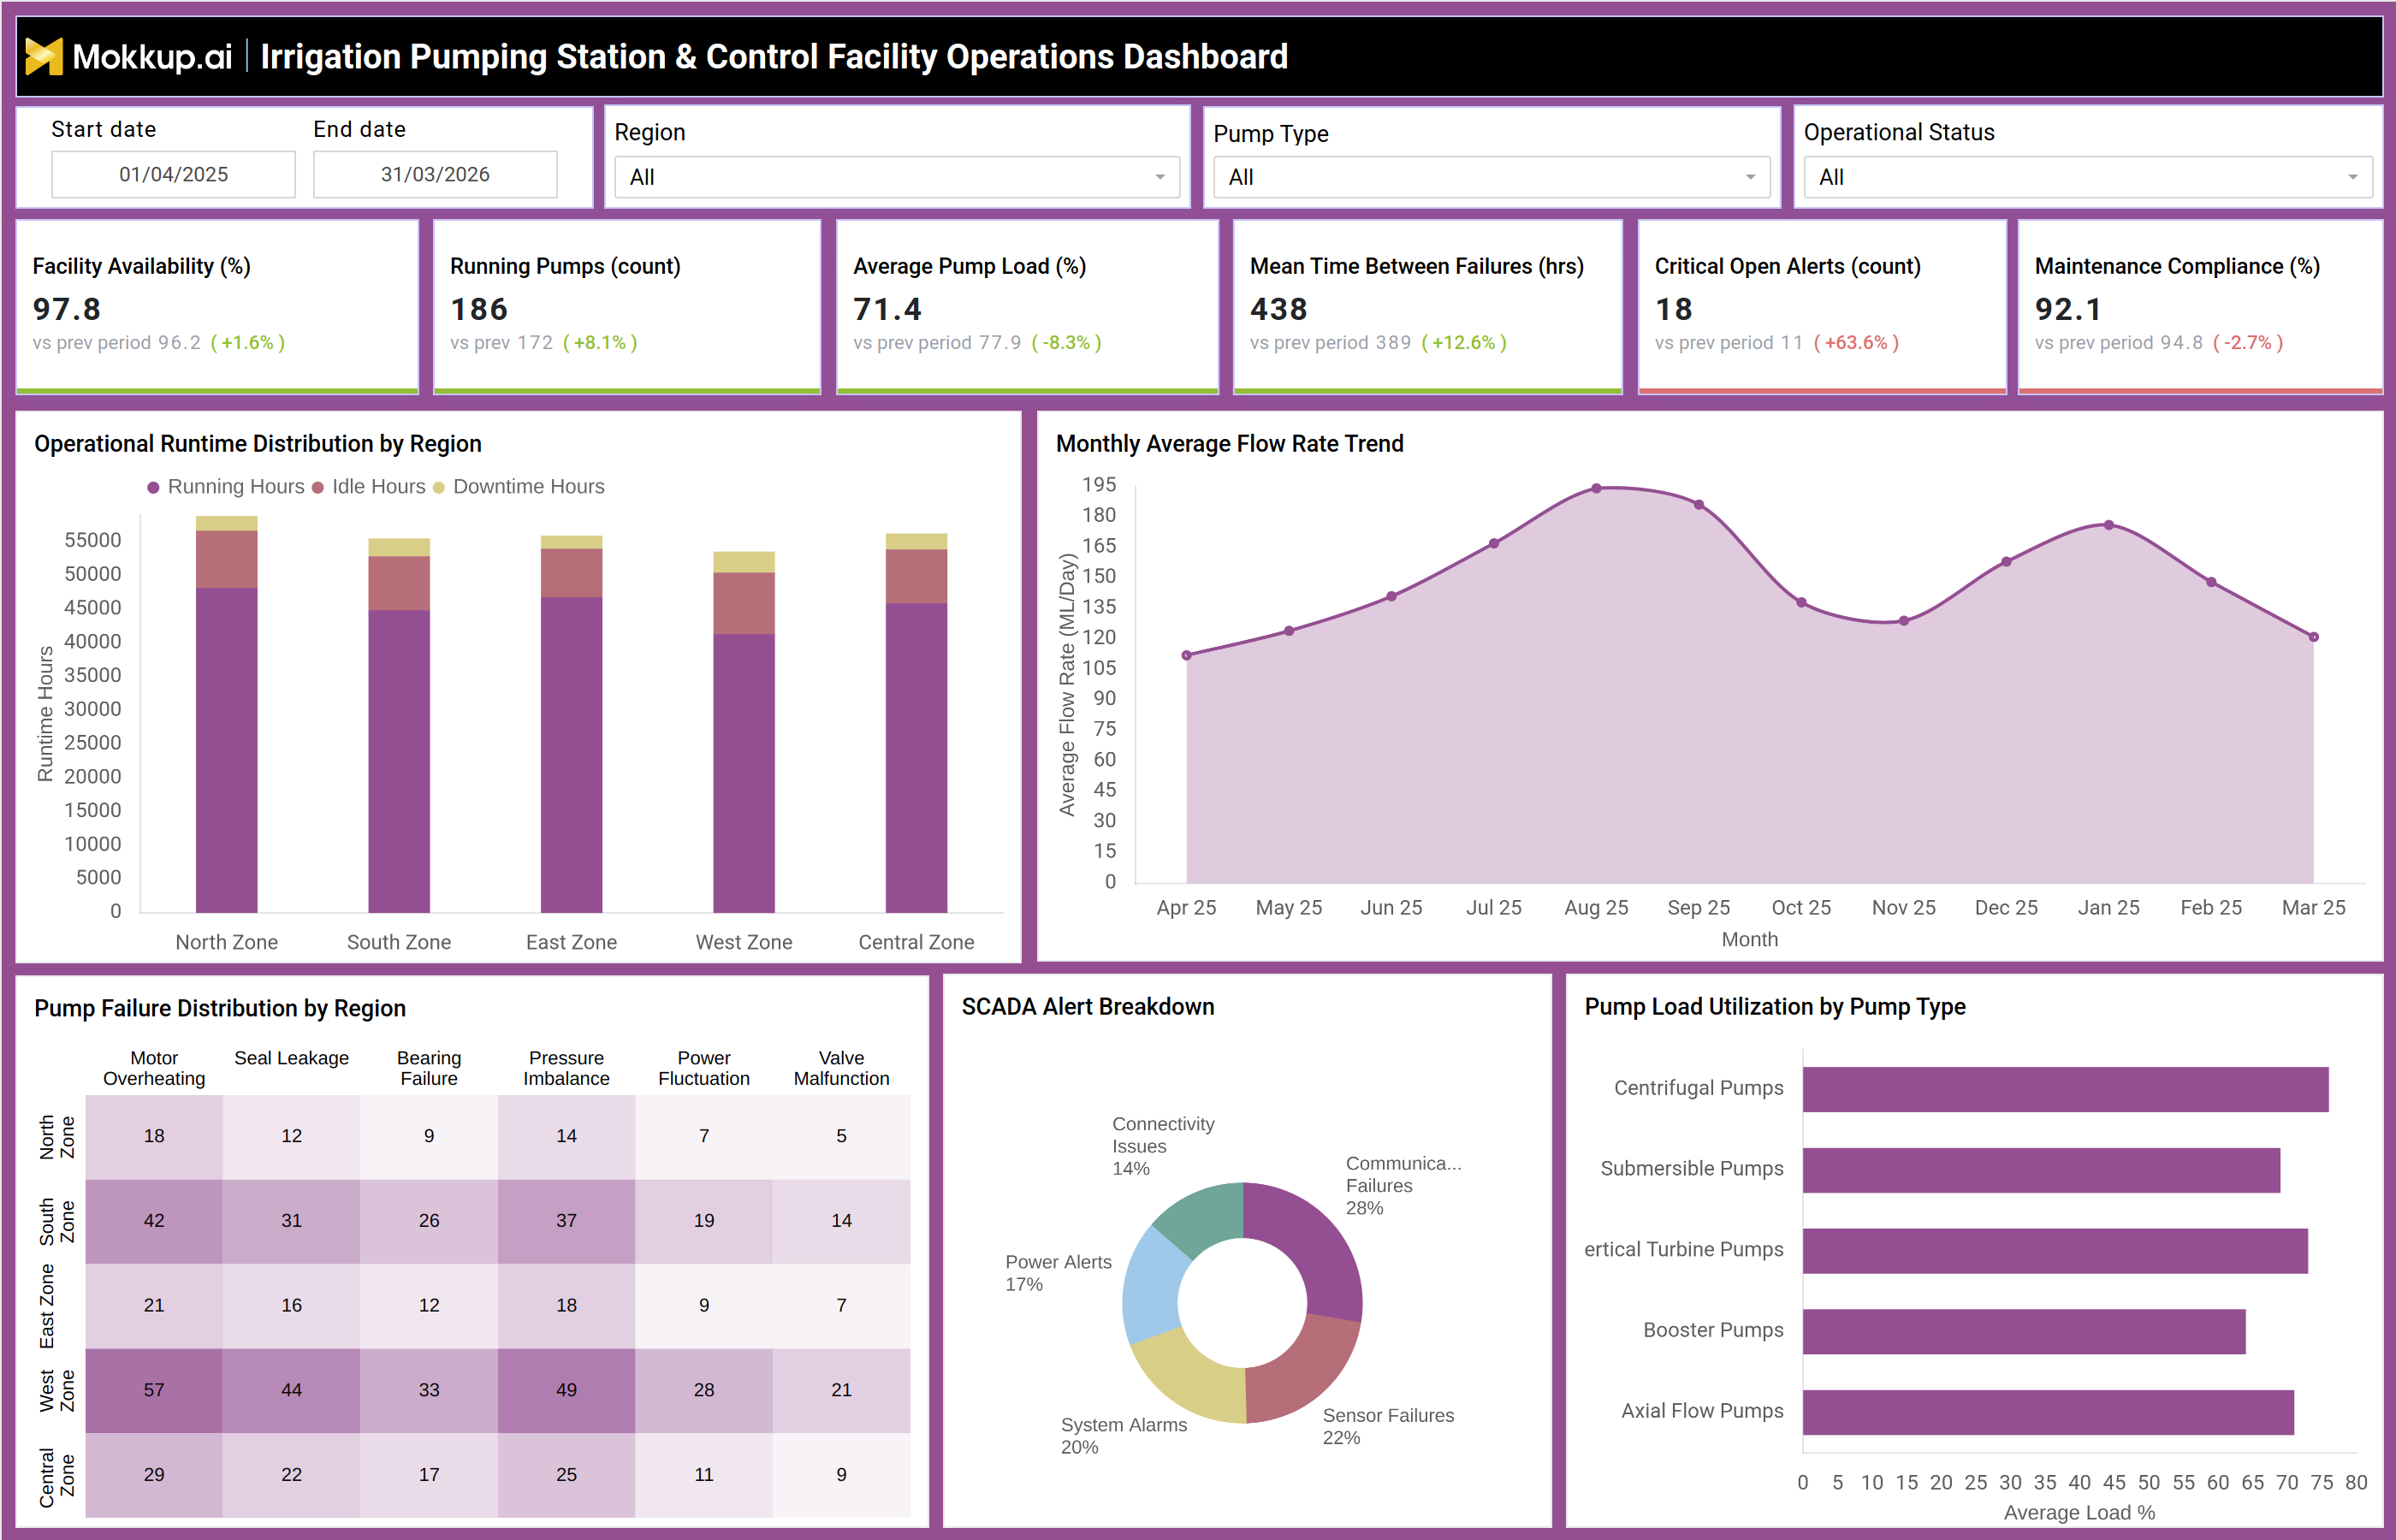Open the Operational Status dropdown
Image resolution: width=2396 pixels, height=1540 pixels.
tap(2087, 177)
